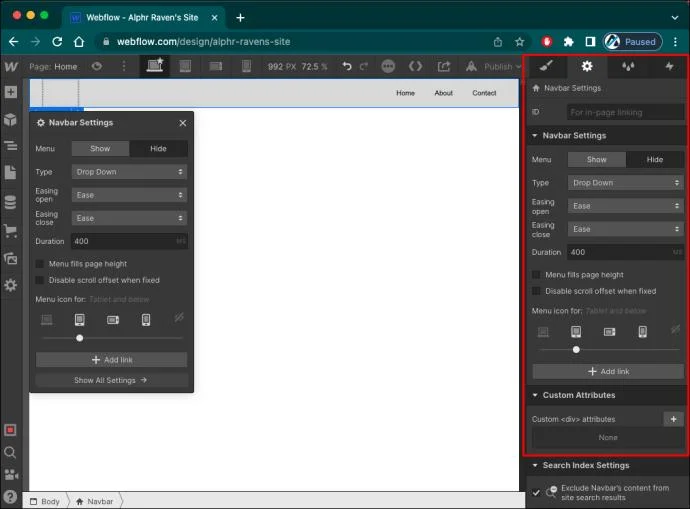Click Duration field in popup

[x=129, y=241]
